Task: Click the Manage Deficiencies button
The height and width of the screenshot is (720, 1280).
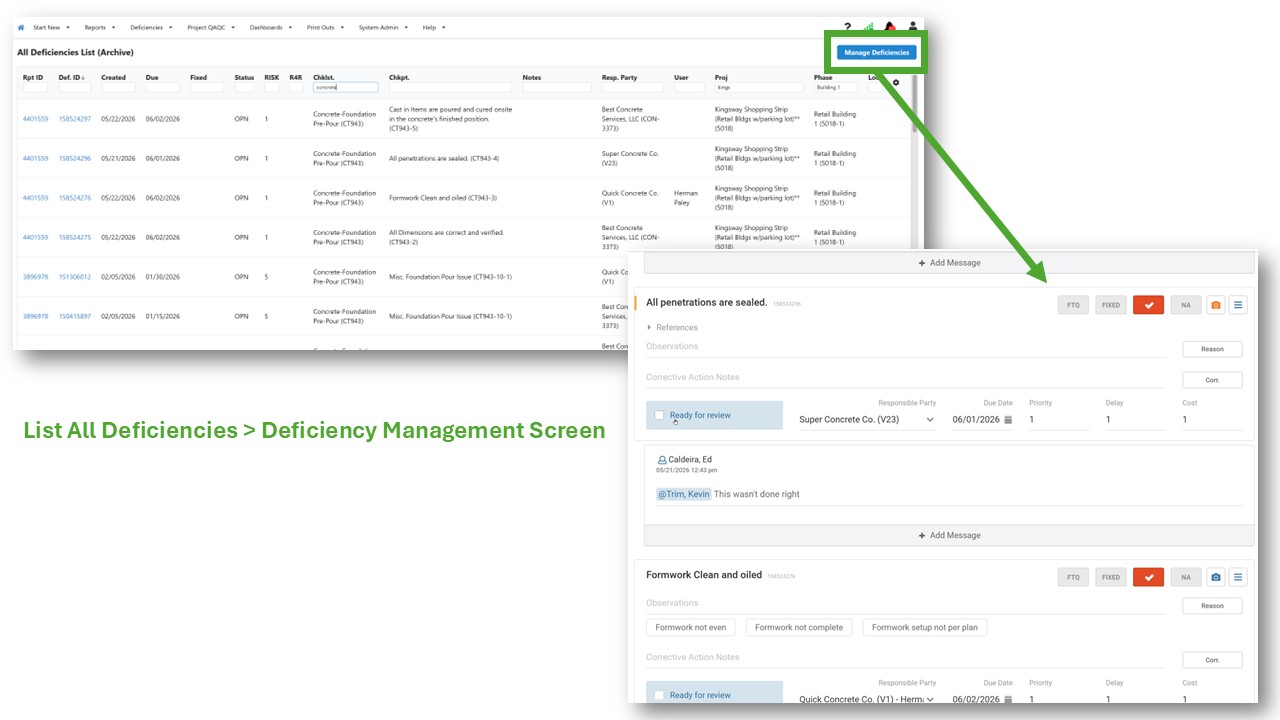Action: coord(876,52)
